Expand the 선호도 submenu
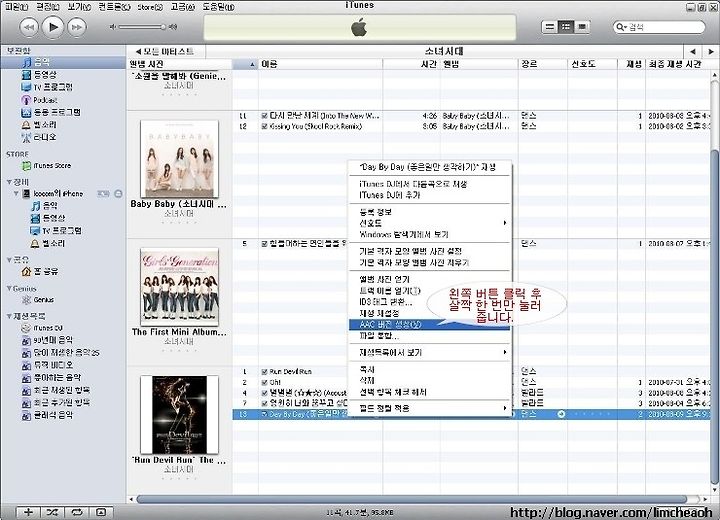This screenshot has height=520, width=720. (x=430, y=223)
